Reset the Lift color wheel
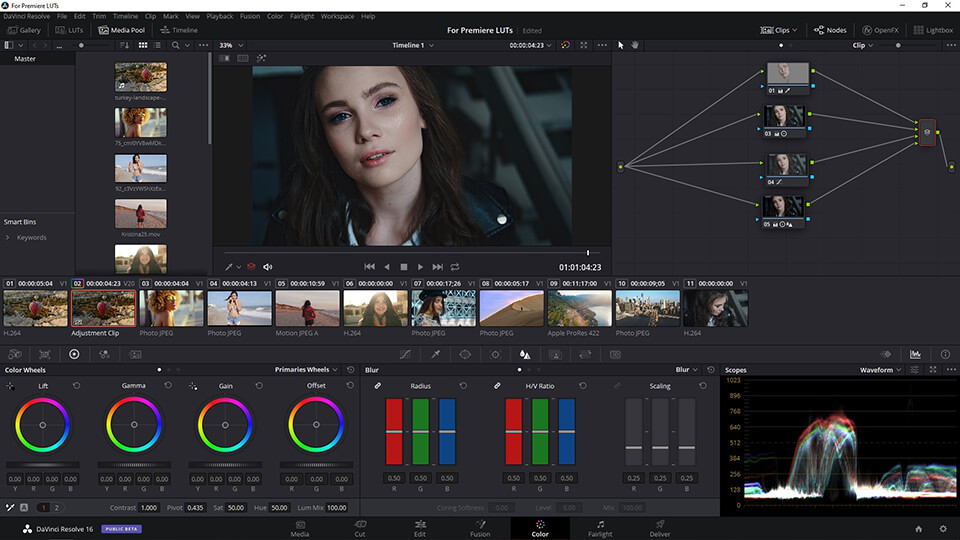This screenshot has width=960, height=540. (76, 385)
